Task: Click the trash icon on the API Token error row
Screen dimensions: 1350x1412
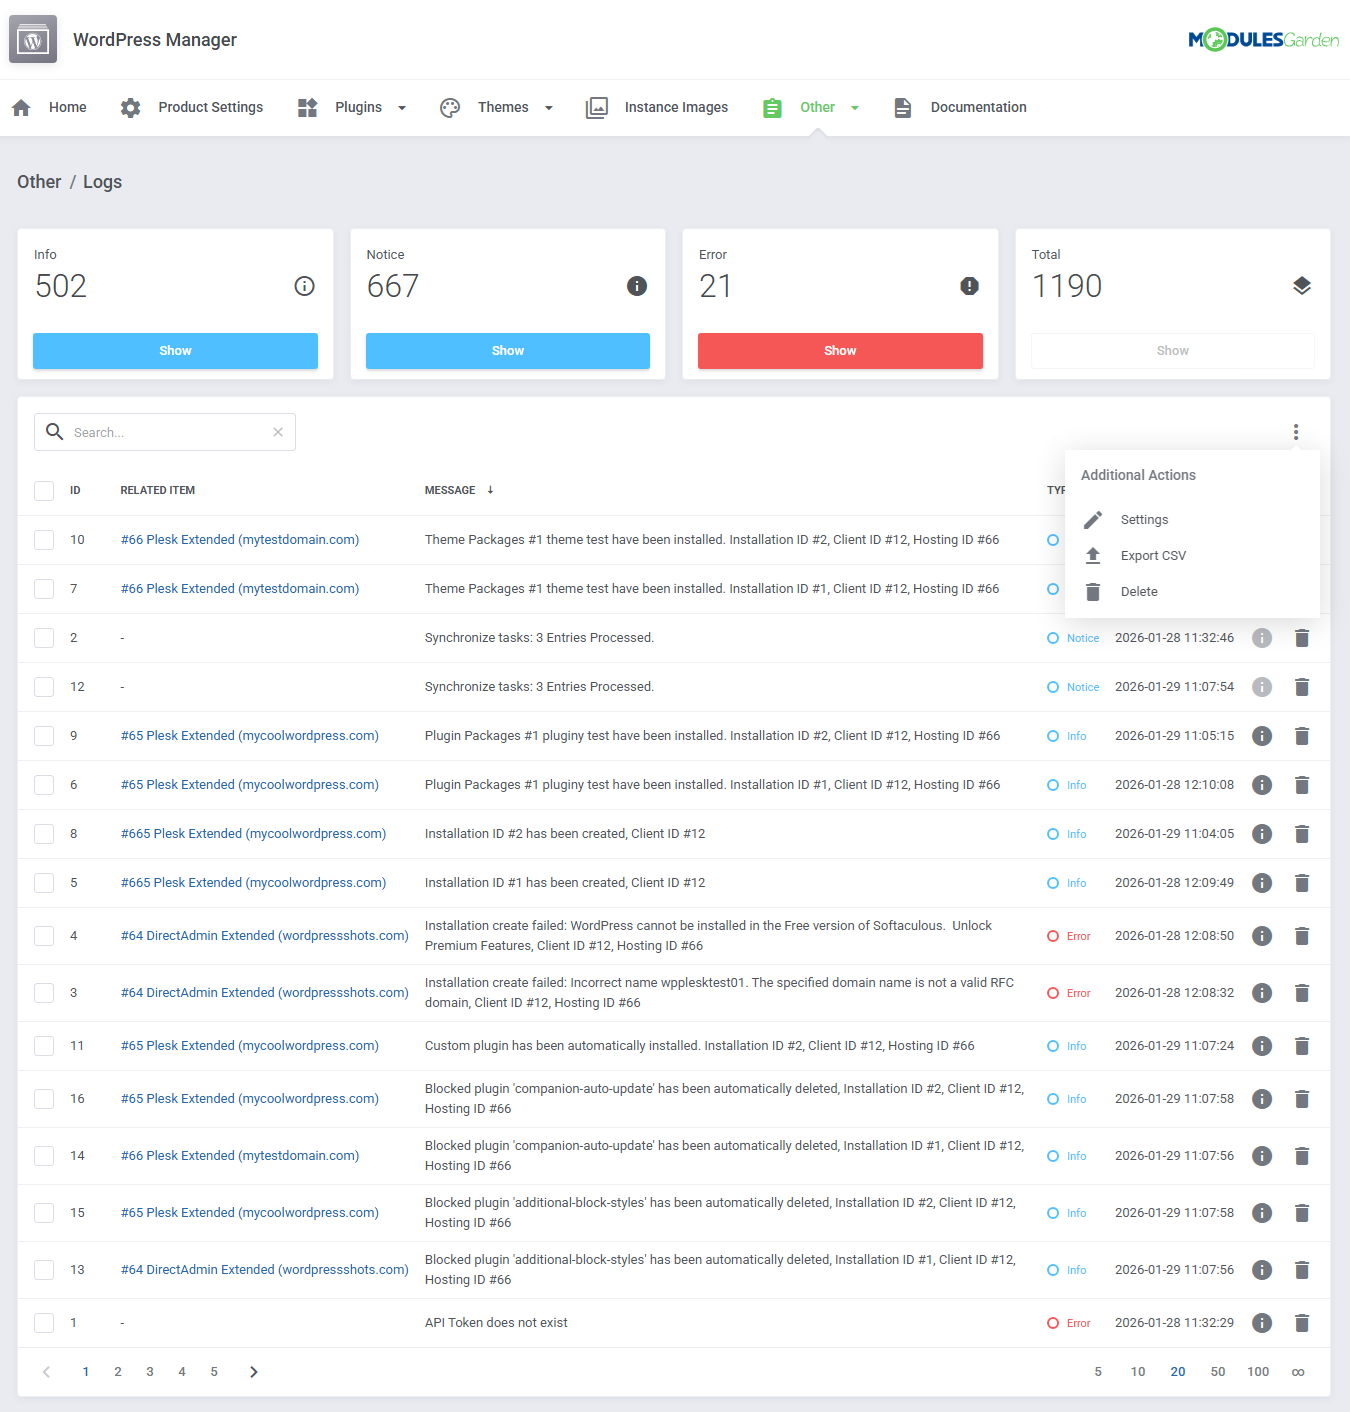Action: (x=1302, y=1322)
